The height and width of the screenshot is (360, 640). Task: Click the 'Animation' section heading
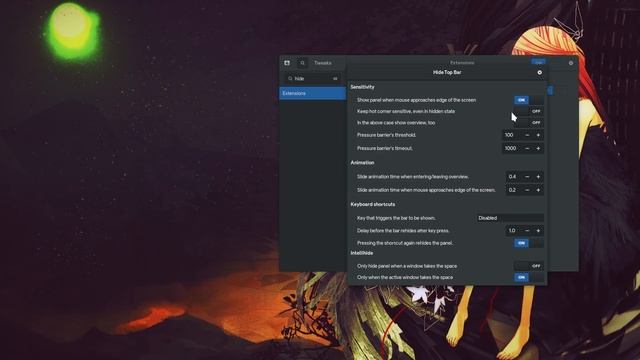(x=362, y=162)
